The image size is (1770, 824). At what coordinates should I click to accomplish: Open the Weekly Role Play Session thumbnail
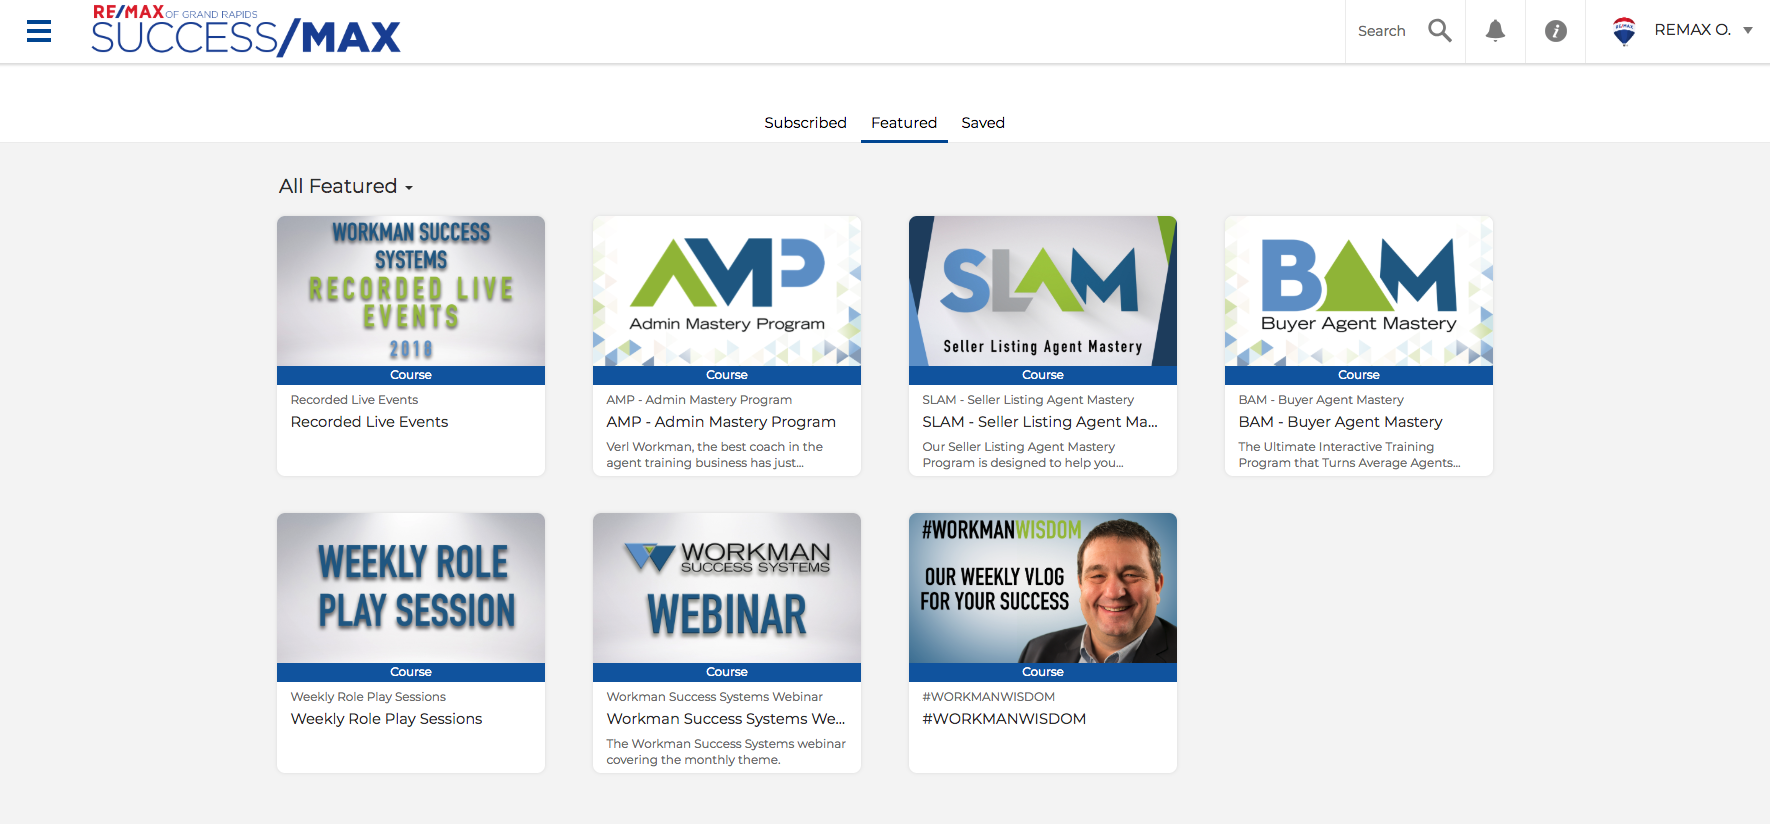click(411, 588)
